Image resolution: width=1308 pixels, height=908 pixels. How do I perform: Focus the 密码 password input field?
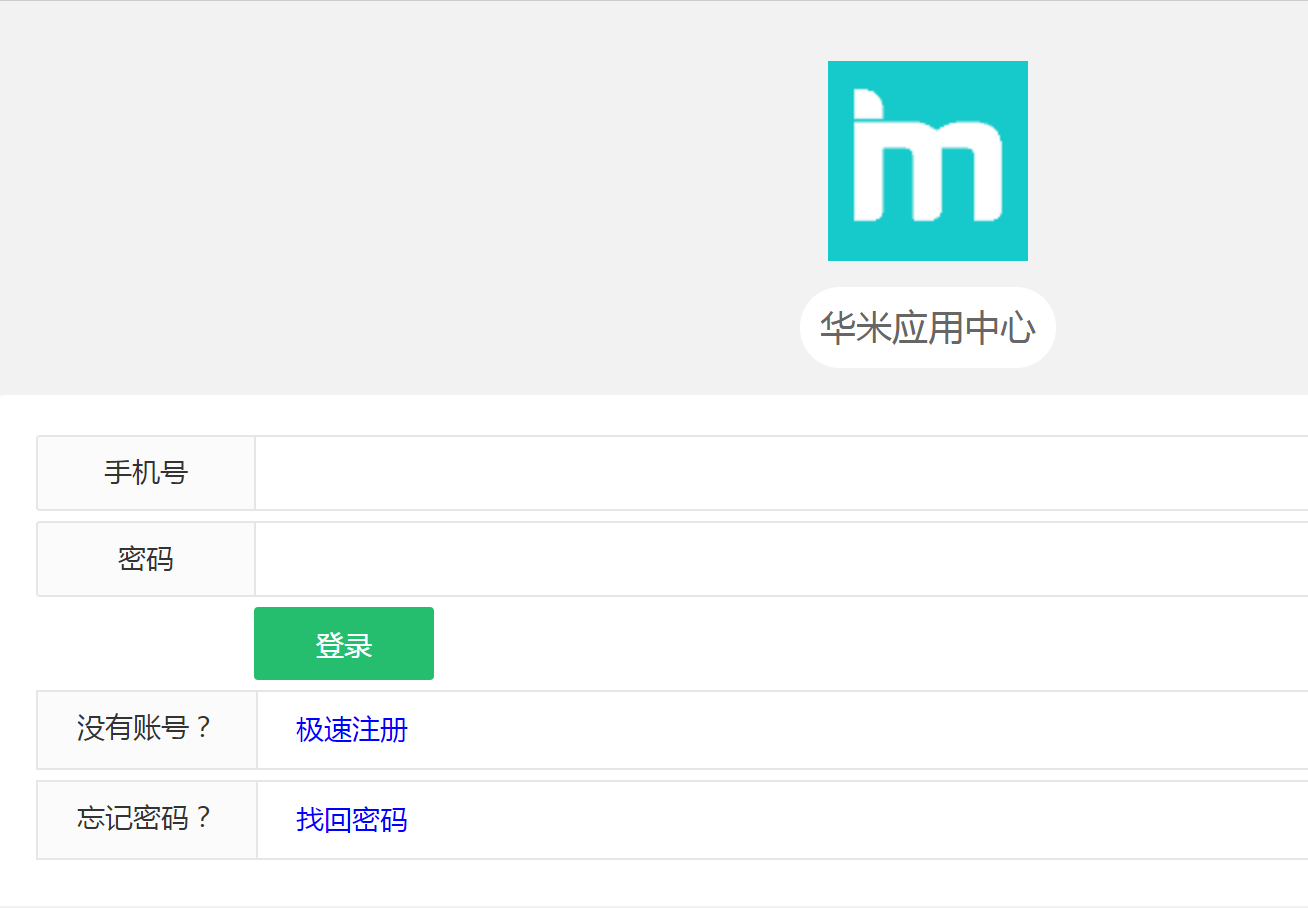(782, 559)
